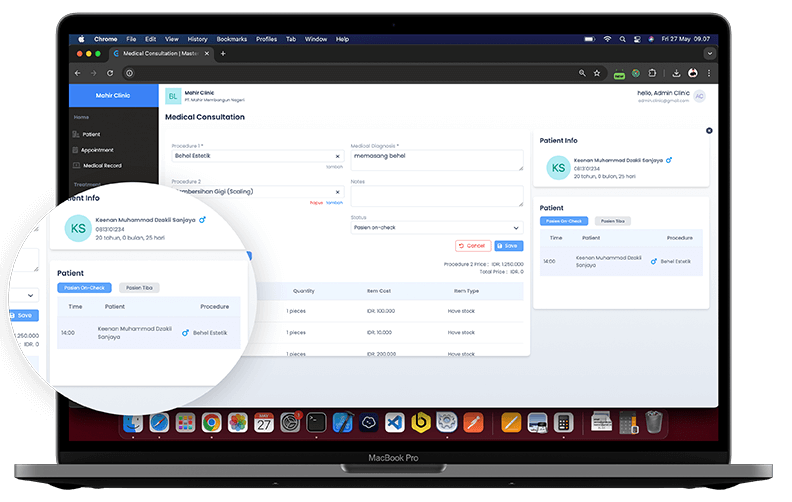This screenshot has width=792, height=502.
Task: Open the Bookmarks menu in menu bar
Action: [x=231, y=39]
